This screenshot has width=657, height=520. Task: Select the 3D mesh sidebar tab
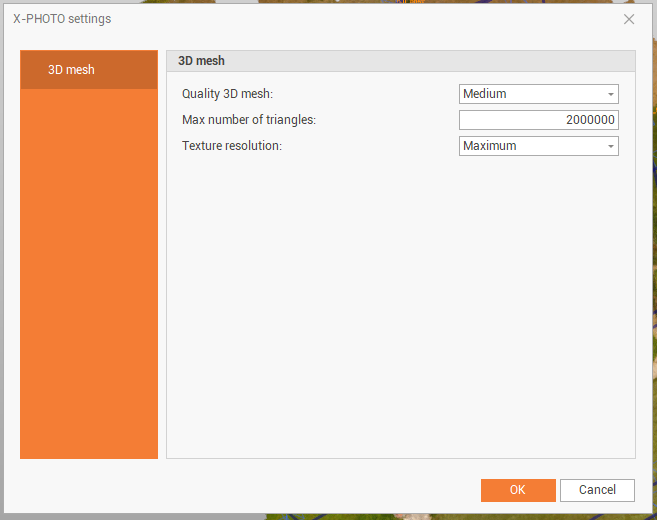tap(88, 70)
